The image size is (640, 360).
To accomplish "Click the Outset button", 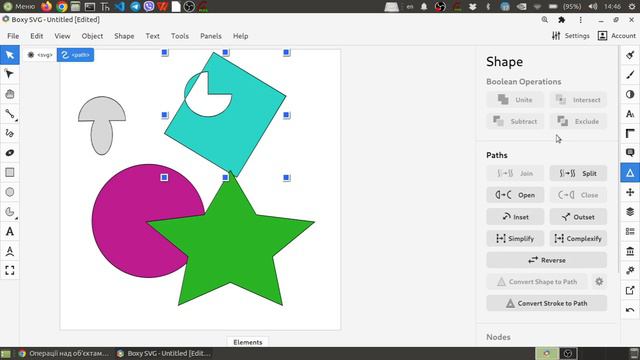I will click(x=578, y=217).
